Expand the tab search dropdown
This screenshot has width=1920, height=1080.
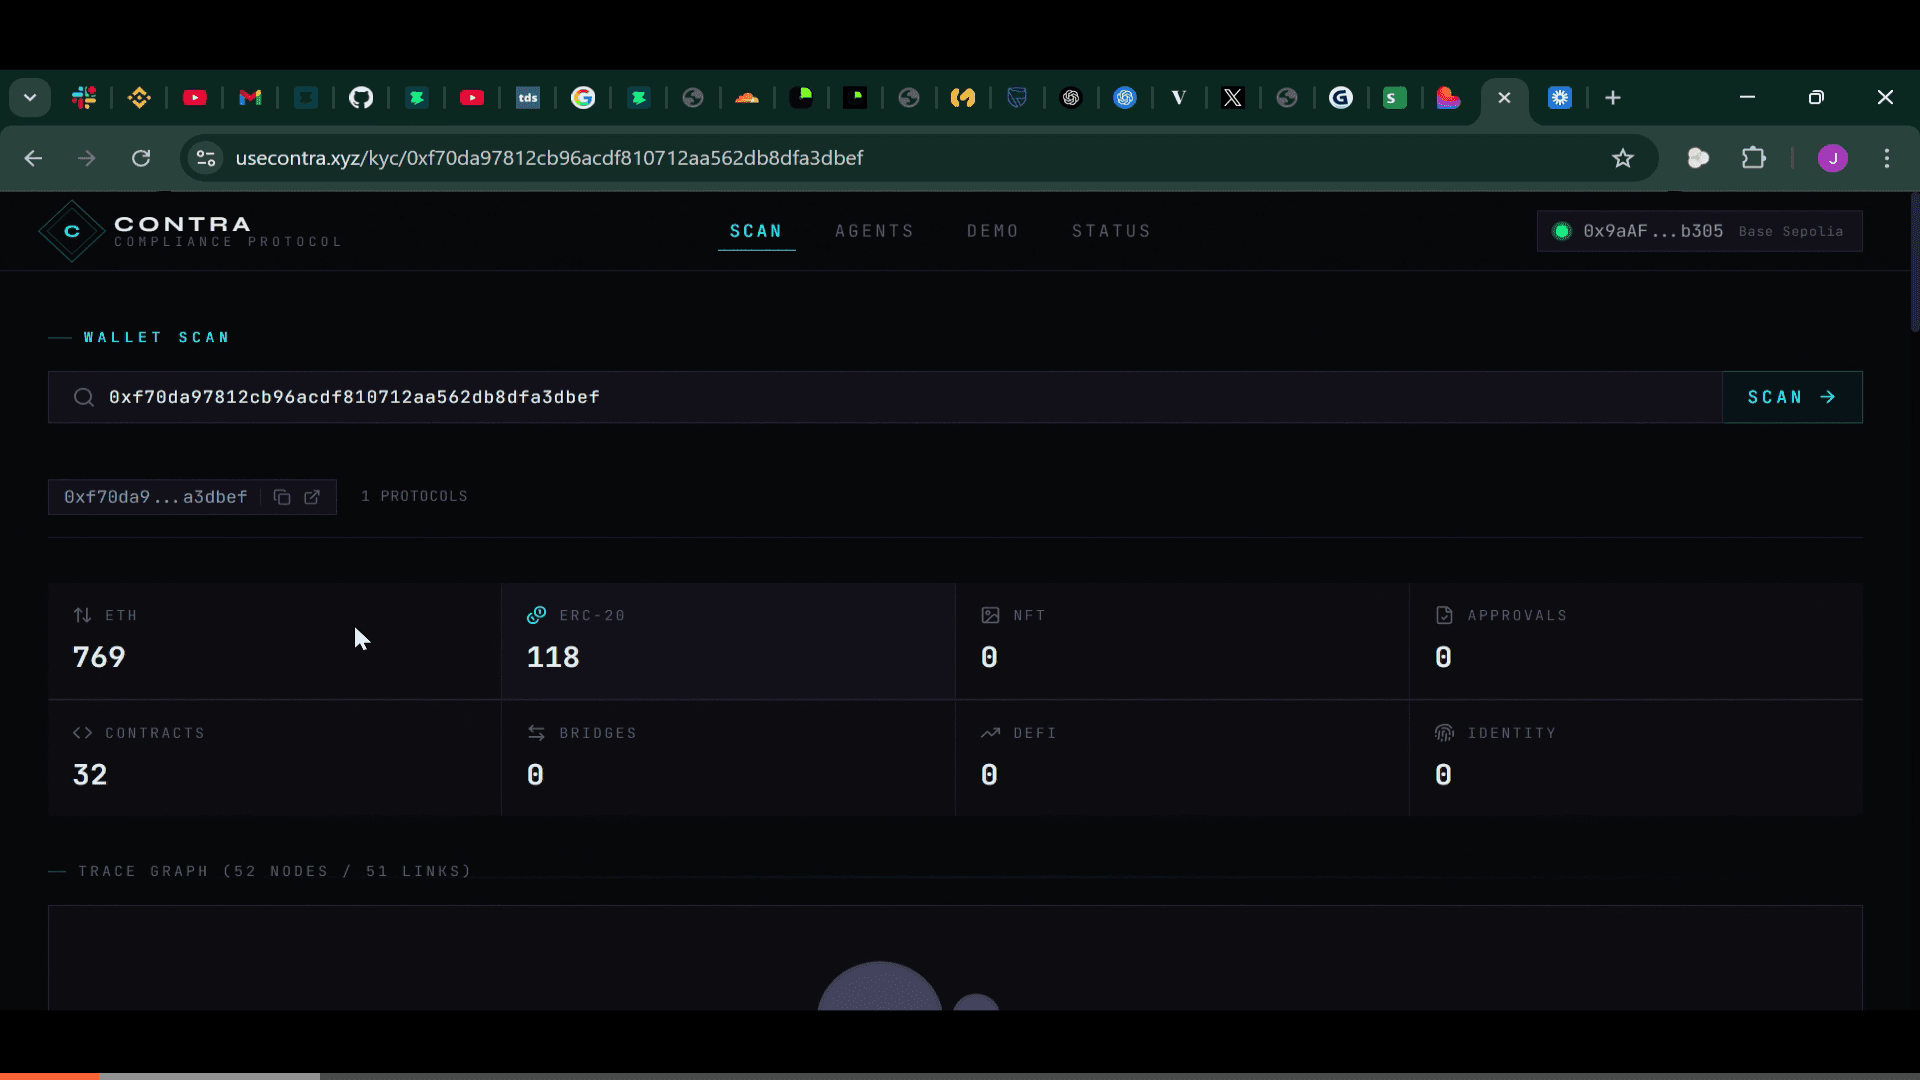click(x=30, y=98)
